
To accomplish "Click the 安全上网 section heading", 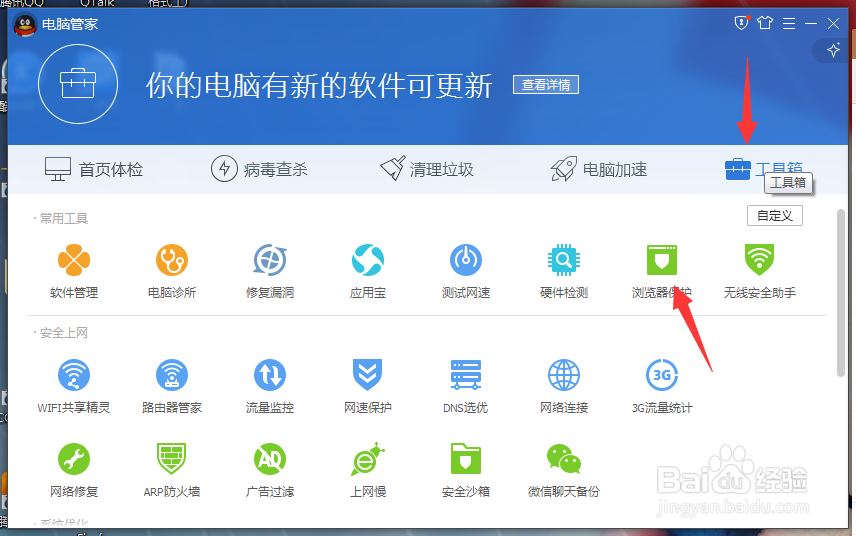I will pos(63,332).
